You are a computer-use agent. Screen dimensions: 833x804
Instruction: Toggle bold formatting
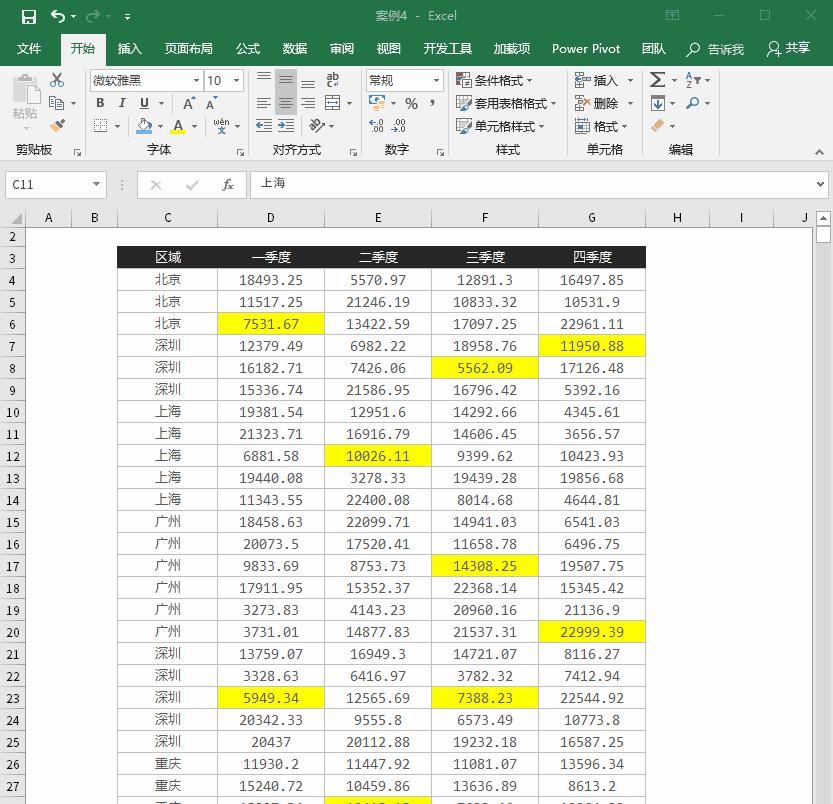tap(100, 103)
